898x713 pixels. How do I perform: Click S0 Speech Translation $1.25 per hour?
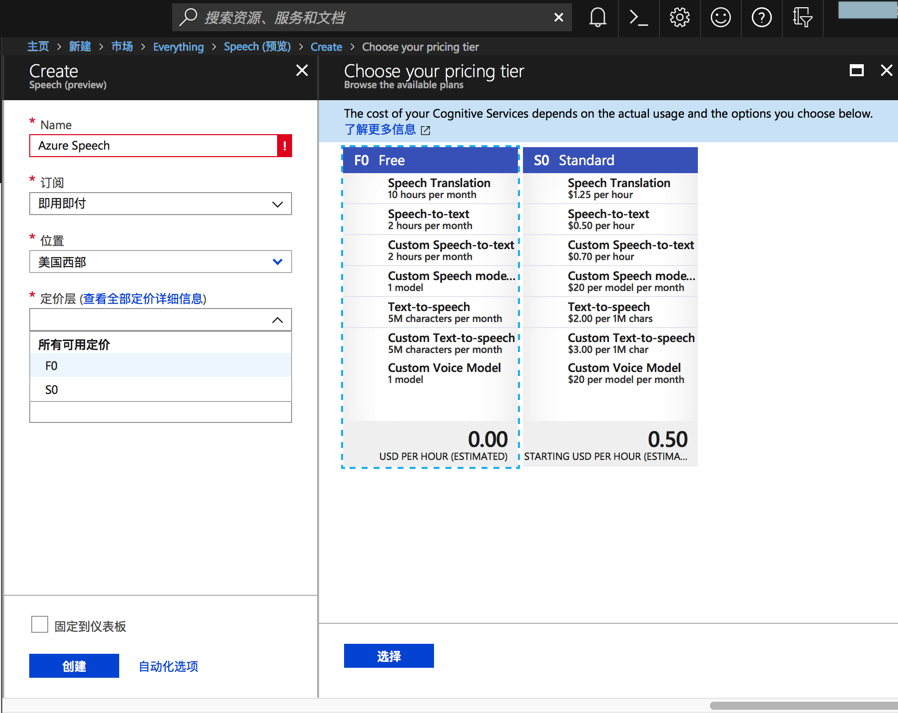pos(611,188)
